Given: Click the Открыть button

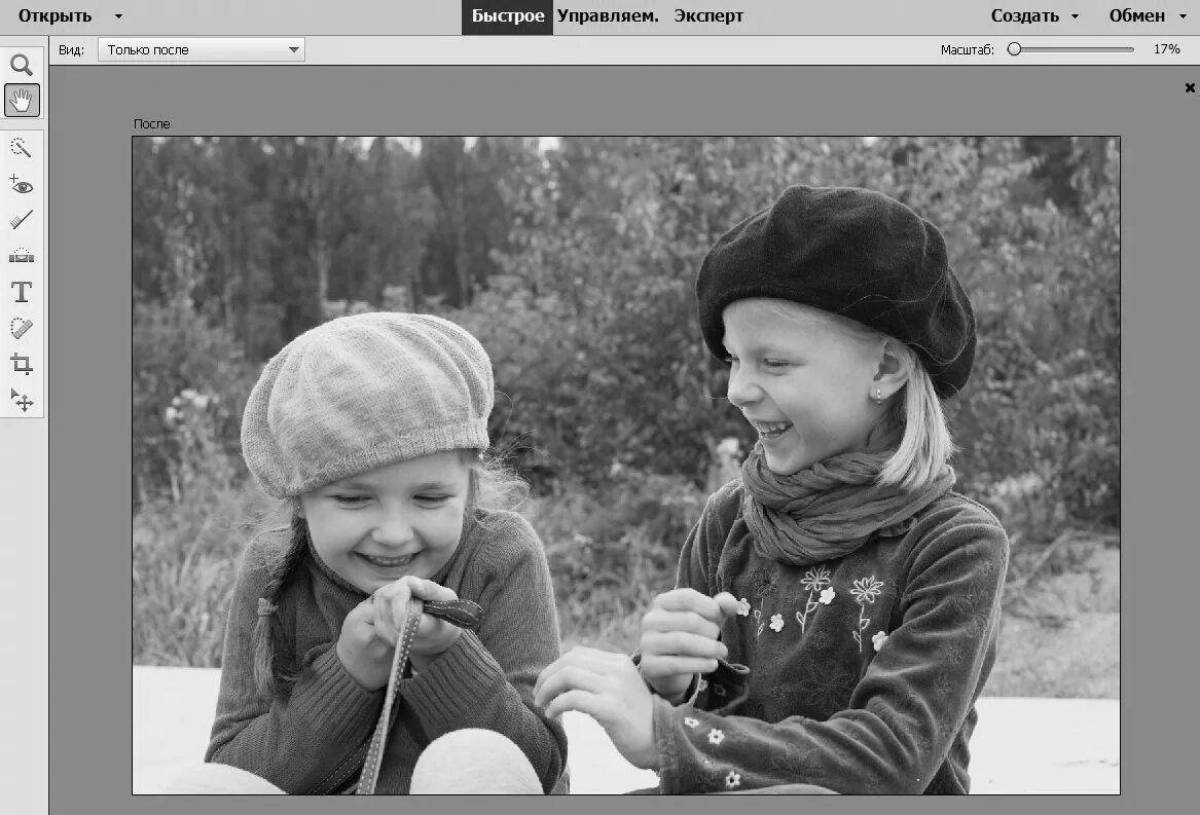Looking at the screenshot, I should pos(55,16).
